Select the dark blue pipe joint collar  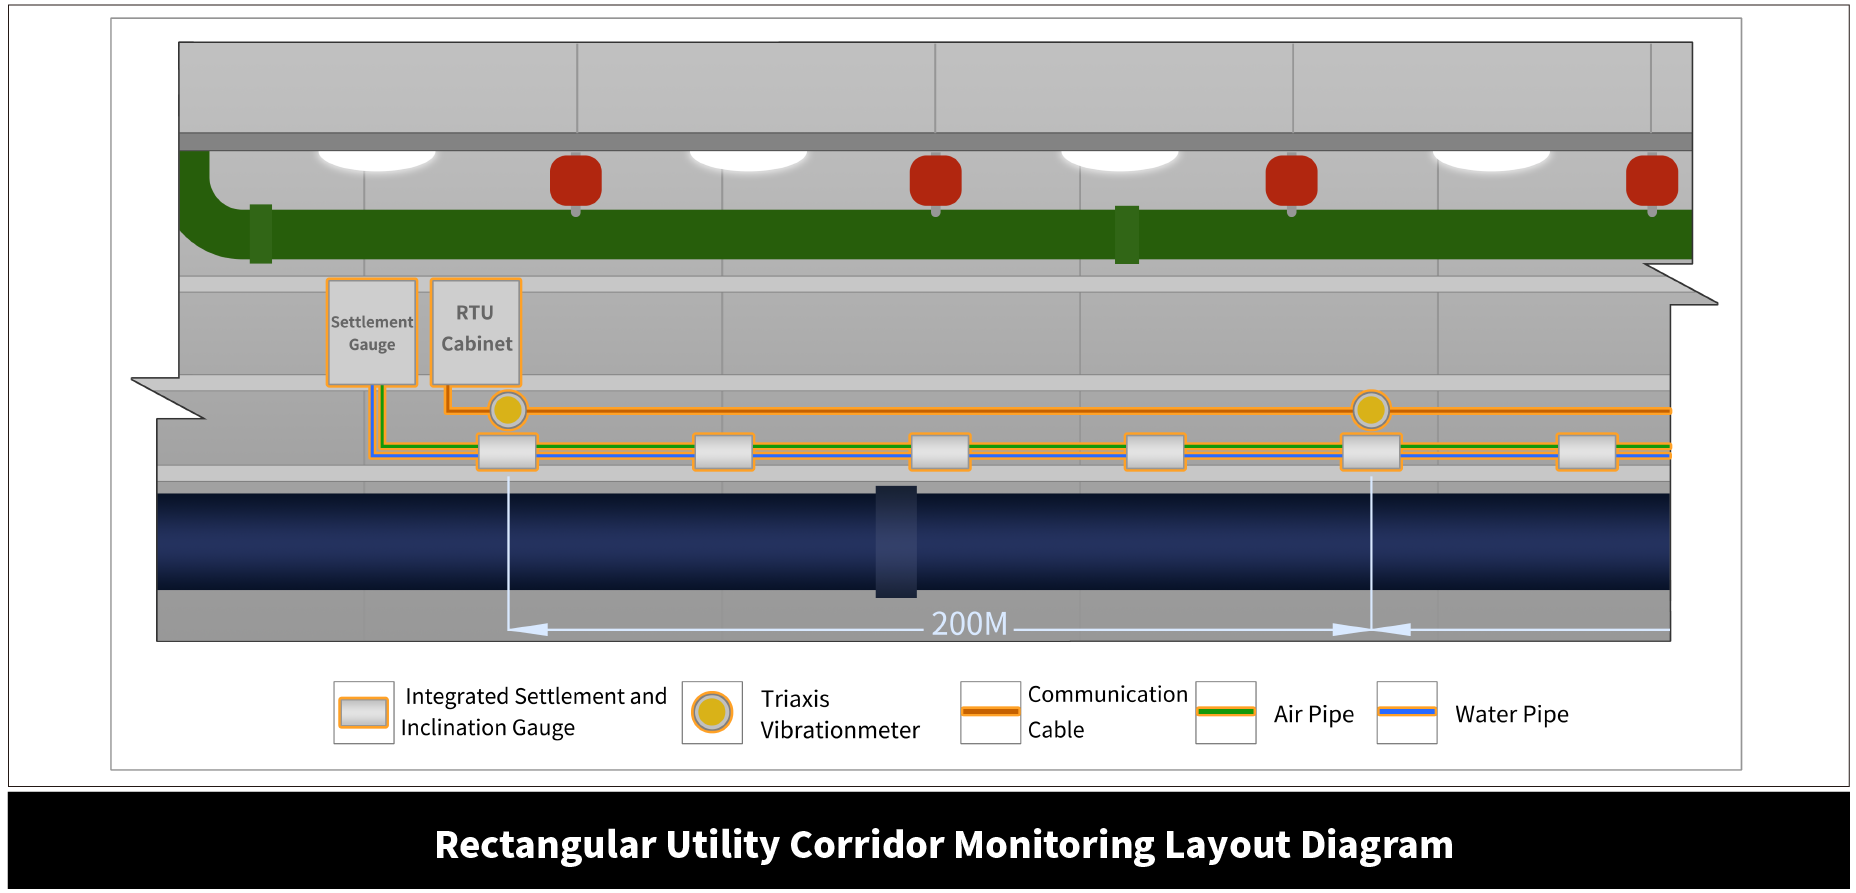click(896, 542)
